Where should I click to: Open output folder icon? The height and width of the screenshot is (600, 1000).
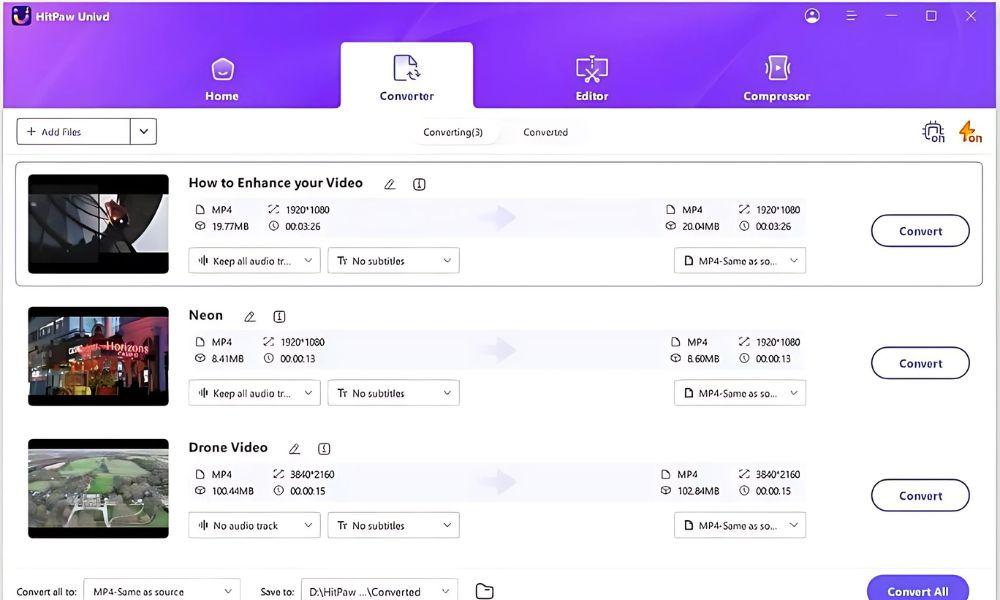click(485, 591)
